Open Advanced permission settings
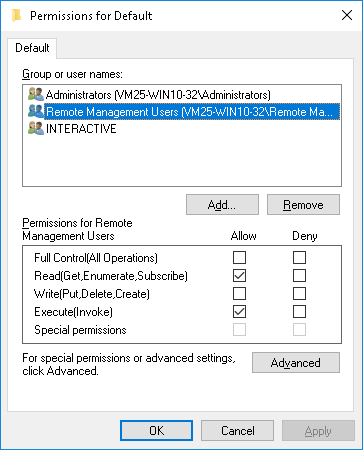363x450 pixels. [296, 363]
